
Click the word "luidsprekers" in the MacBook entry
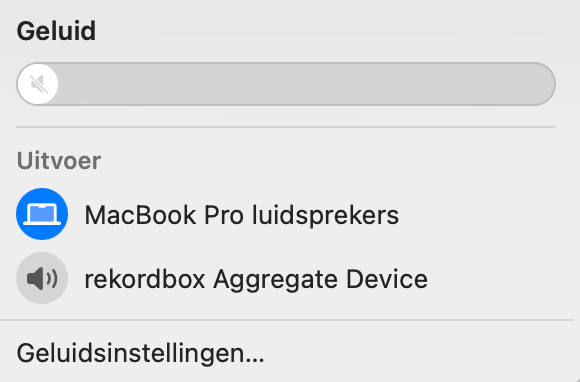pos(326,215)
